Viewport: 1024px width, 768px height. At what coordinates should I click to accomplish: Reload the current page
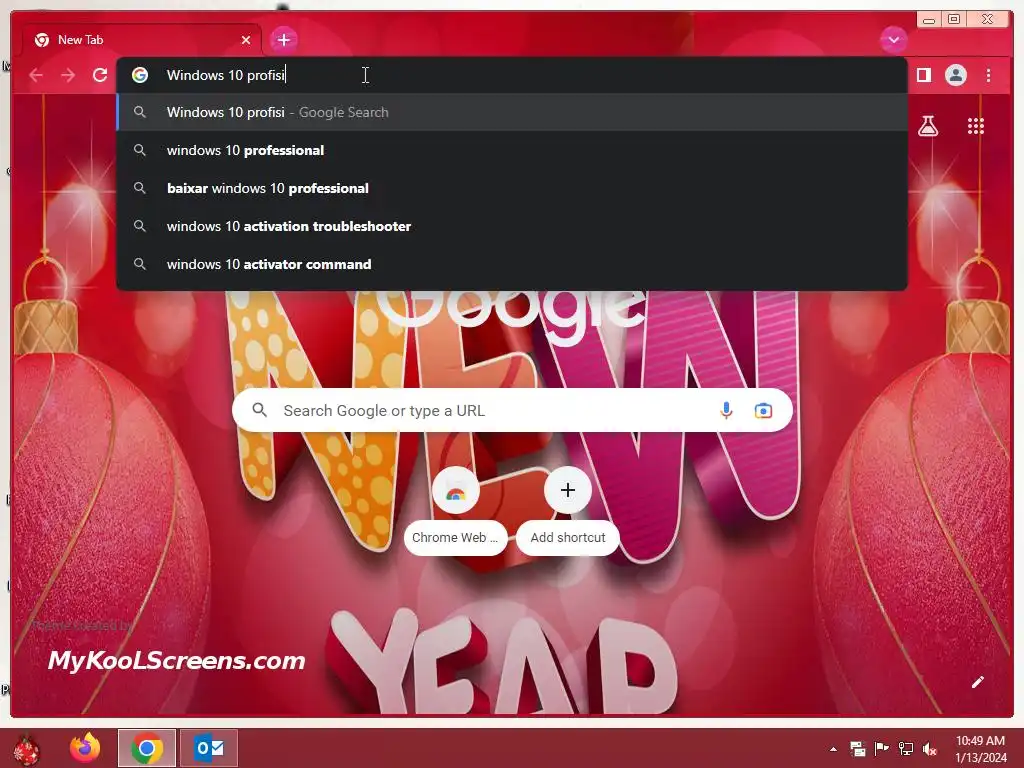tap(100, 75)
